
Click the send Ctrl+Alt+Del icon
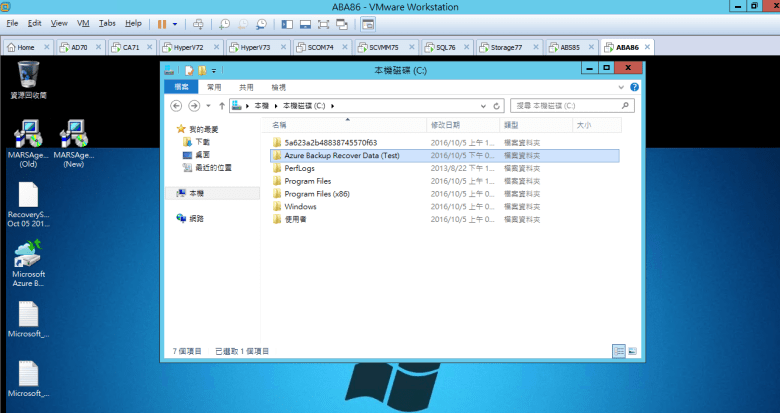[x=198, y=22]
